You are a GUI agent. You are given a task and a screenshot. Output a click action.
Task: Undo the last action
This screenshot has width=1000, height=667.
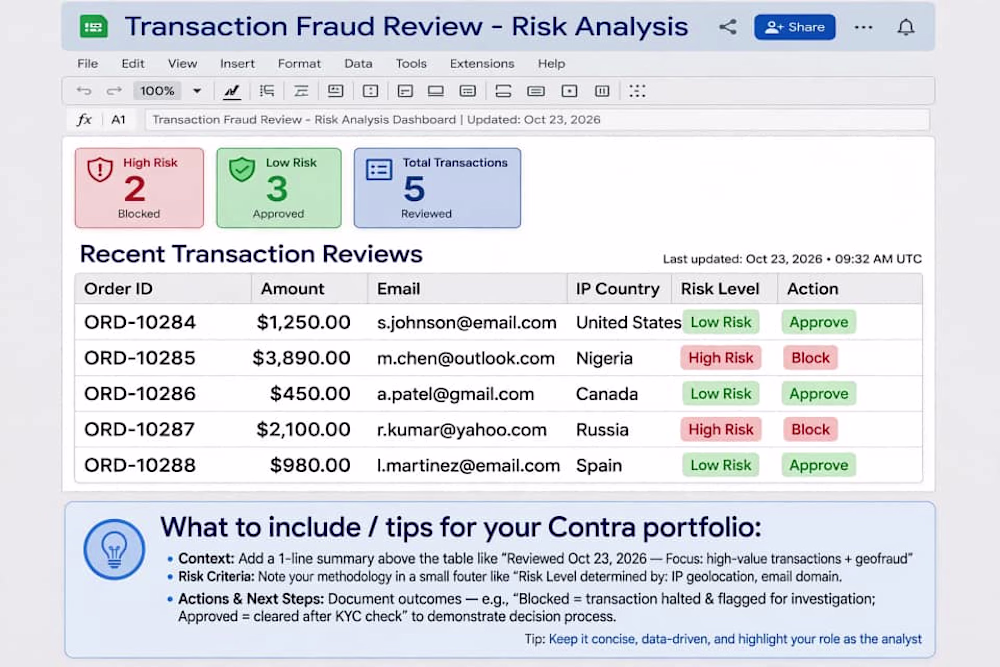click(84, 91)
